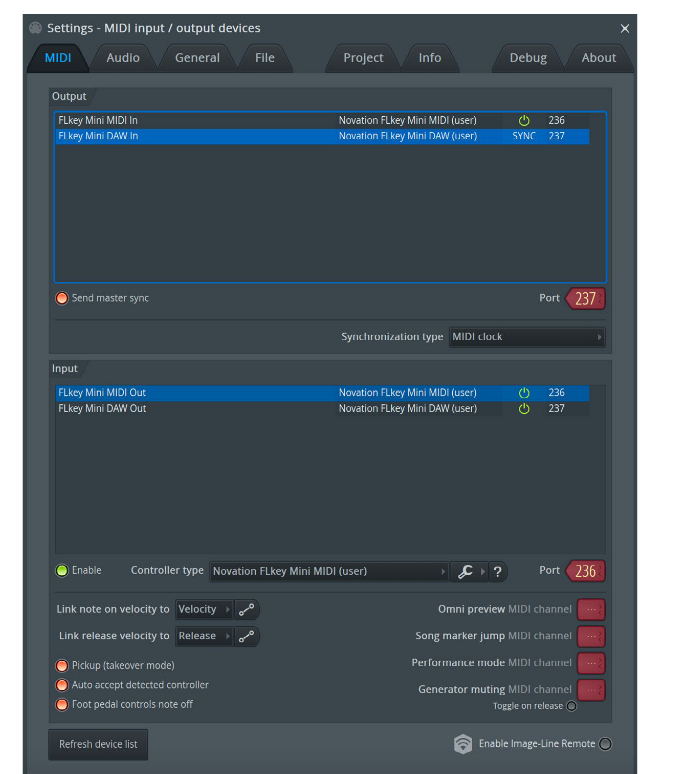Close the Settings window
Viewport: 675px width, 774px height.
(x=625, y=29)
